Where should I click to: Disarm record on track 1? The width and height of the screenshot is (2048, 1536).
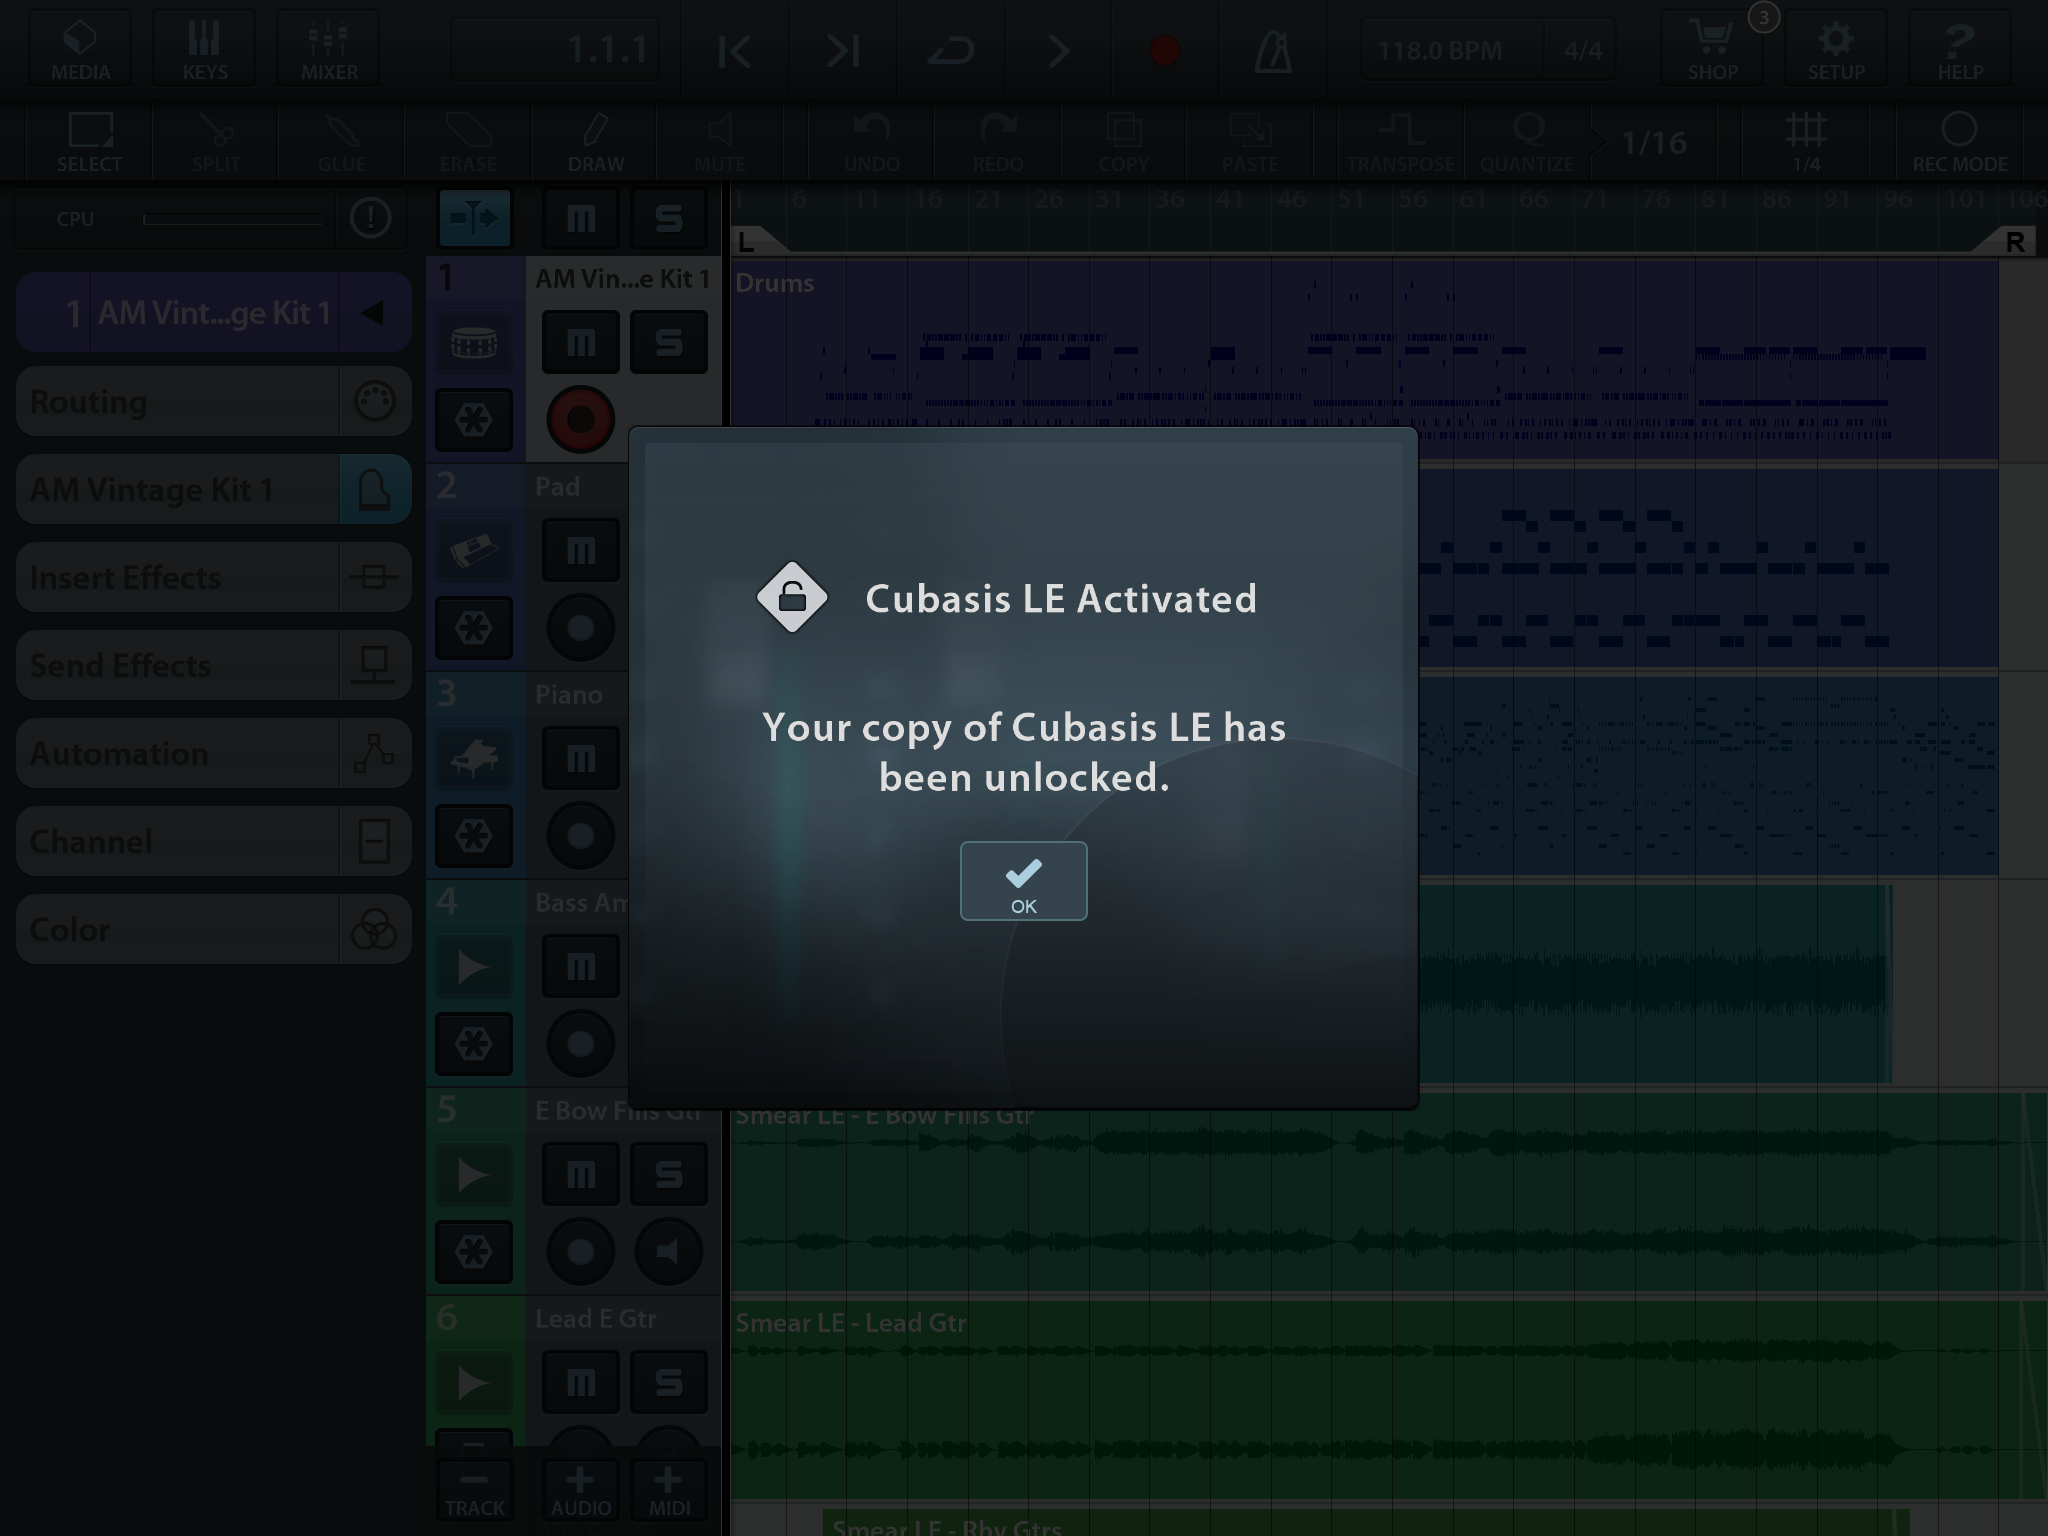coord(580,419)
